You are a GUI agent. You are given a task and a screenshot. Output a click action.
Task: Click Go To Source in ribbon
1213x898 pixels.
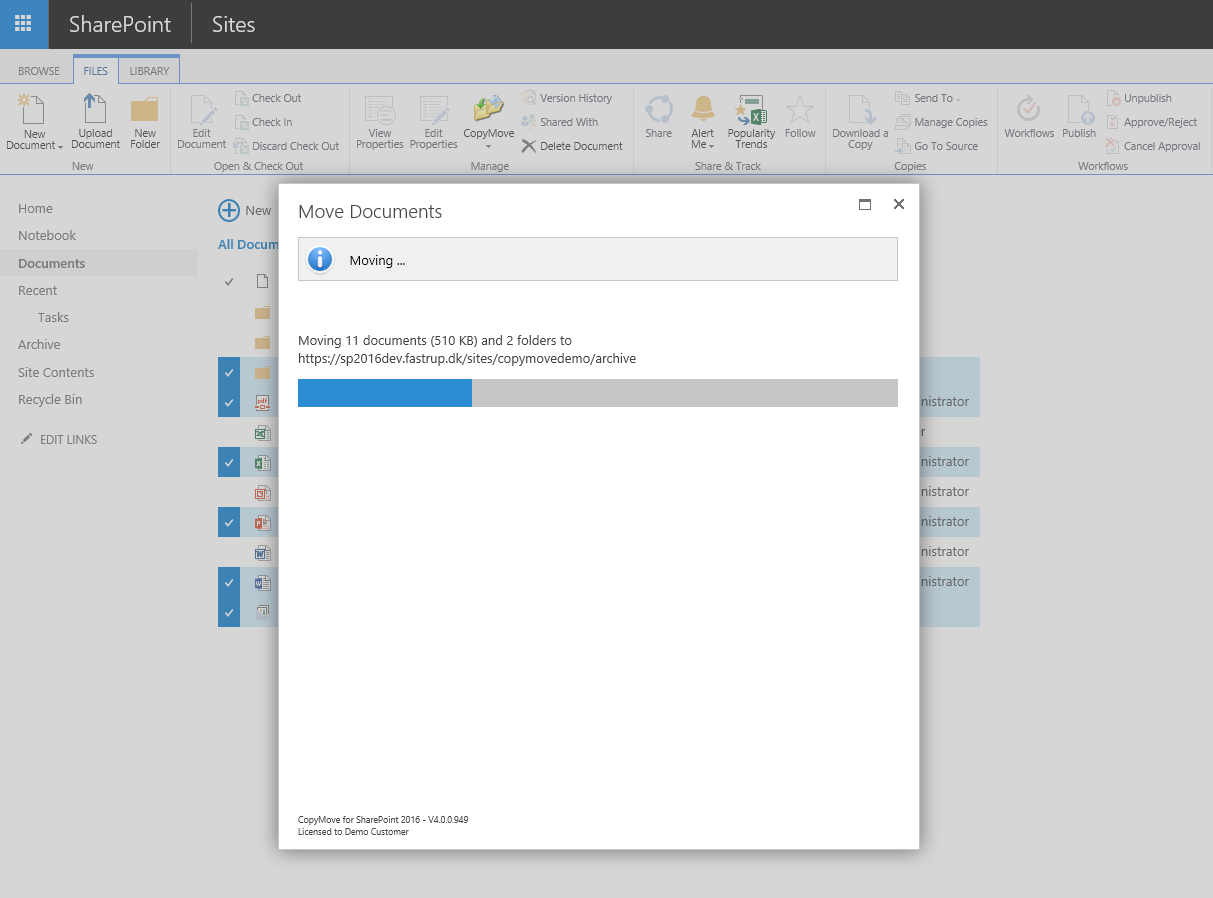(x=937, y=146)
